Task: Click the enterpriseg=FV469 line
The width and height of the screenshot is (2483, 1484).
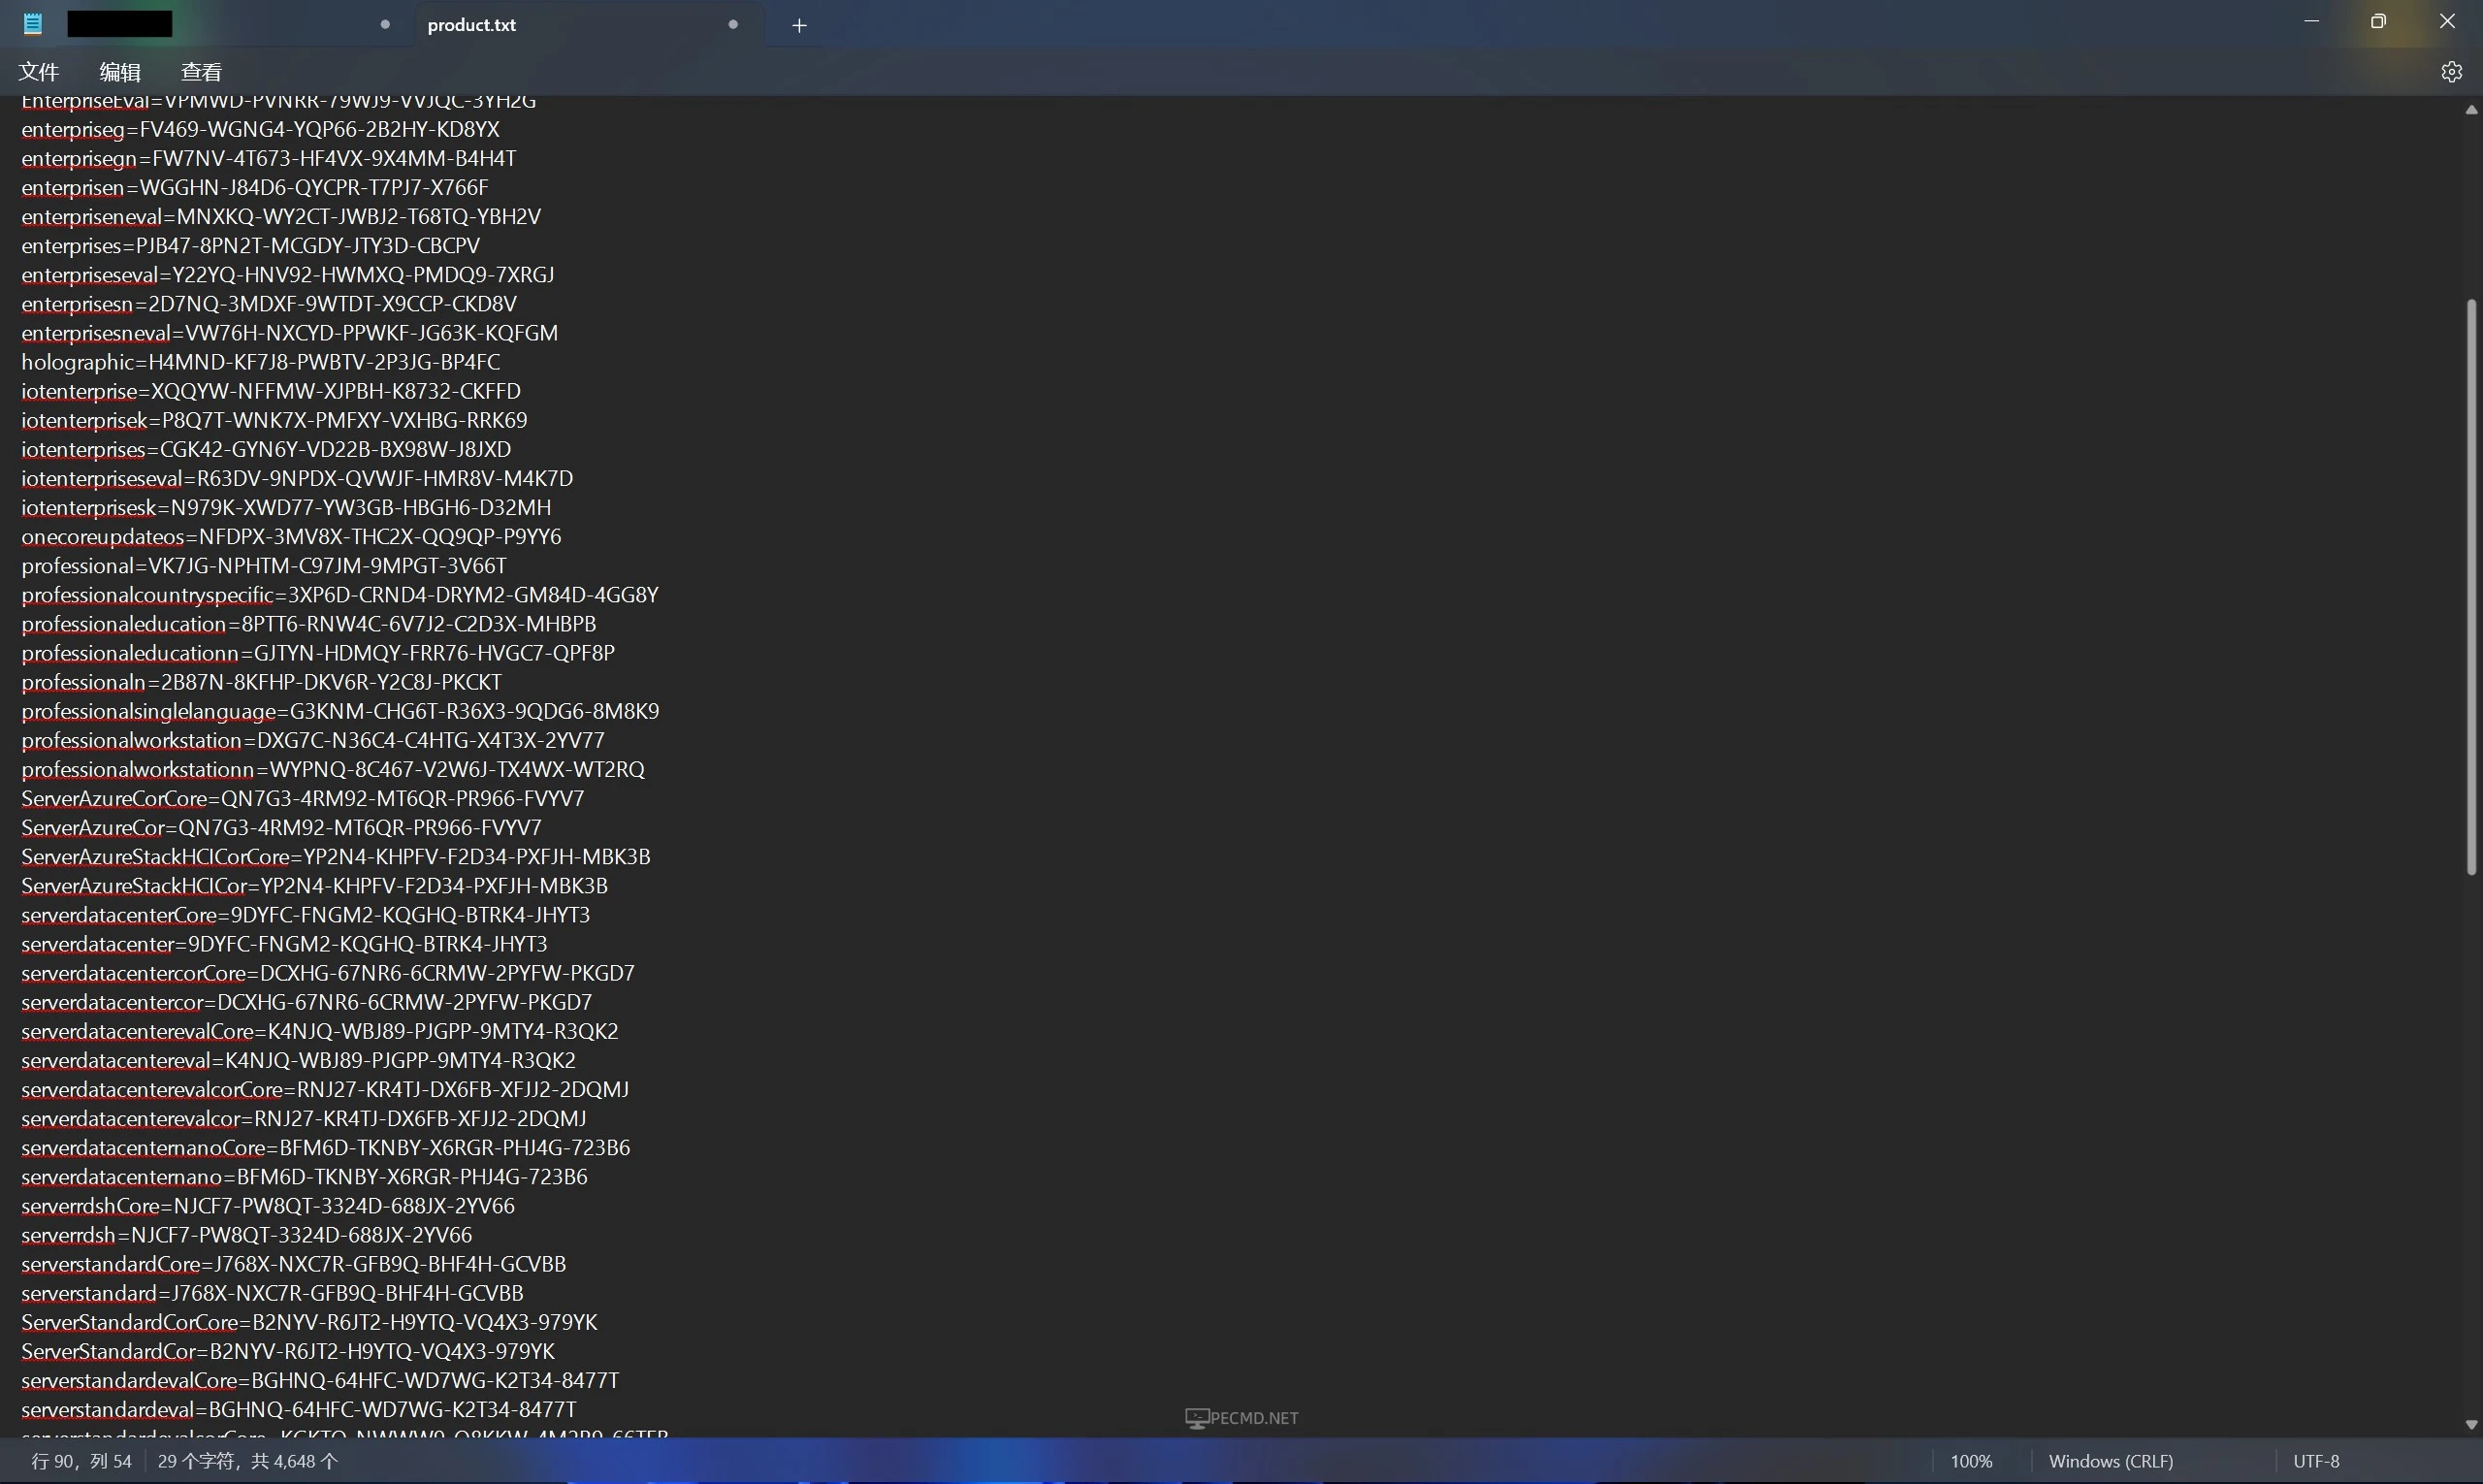Action: tap(260, 129)
